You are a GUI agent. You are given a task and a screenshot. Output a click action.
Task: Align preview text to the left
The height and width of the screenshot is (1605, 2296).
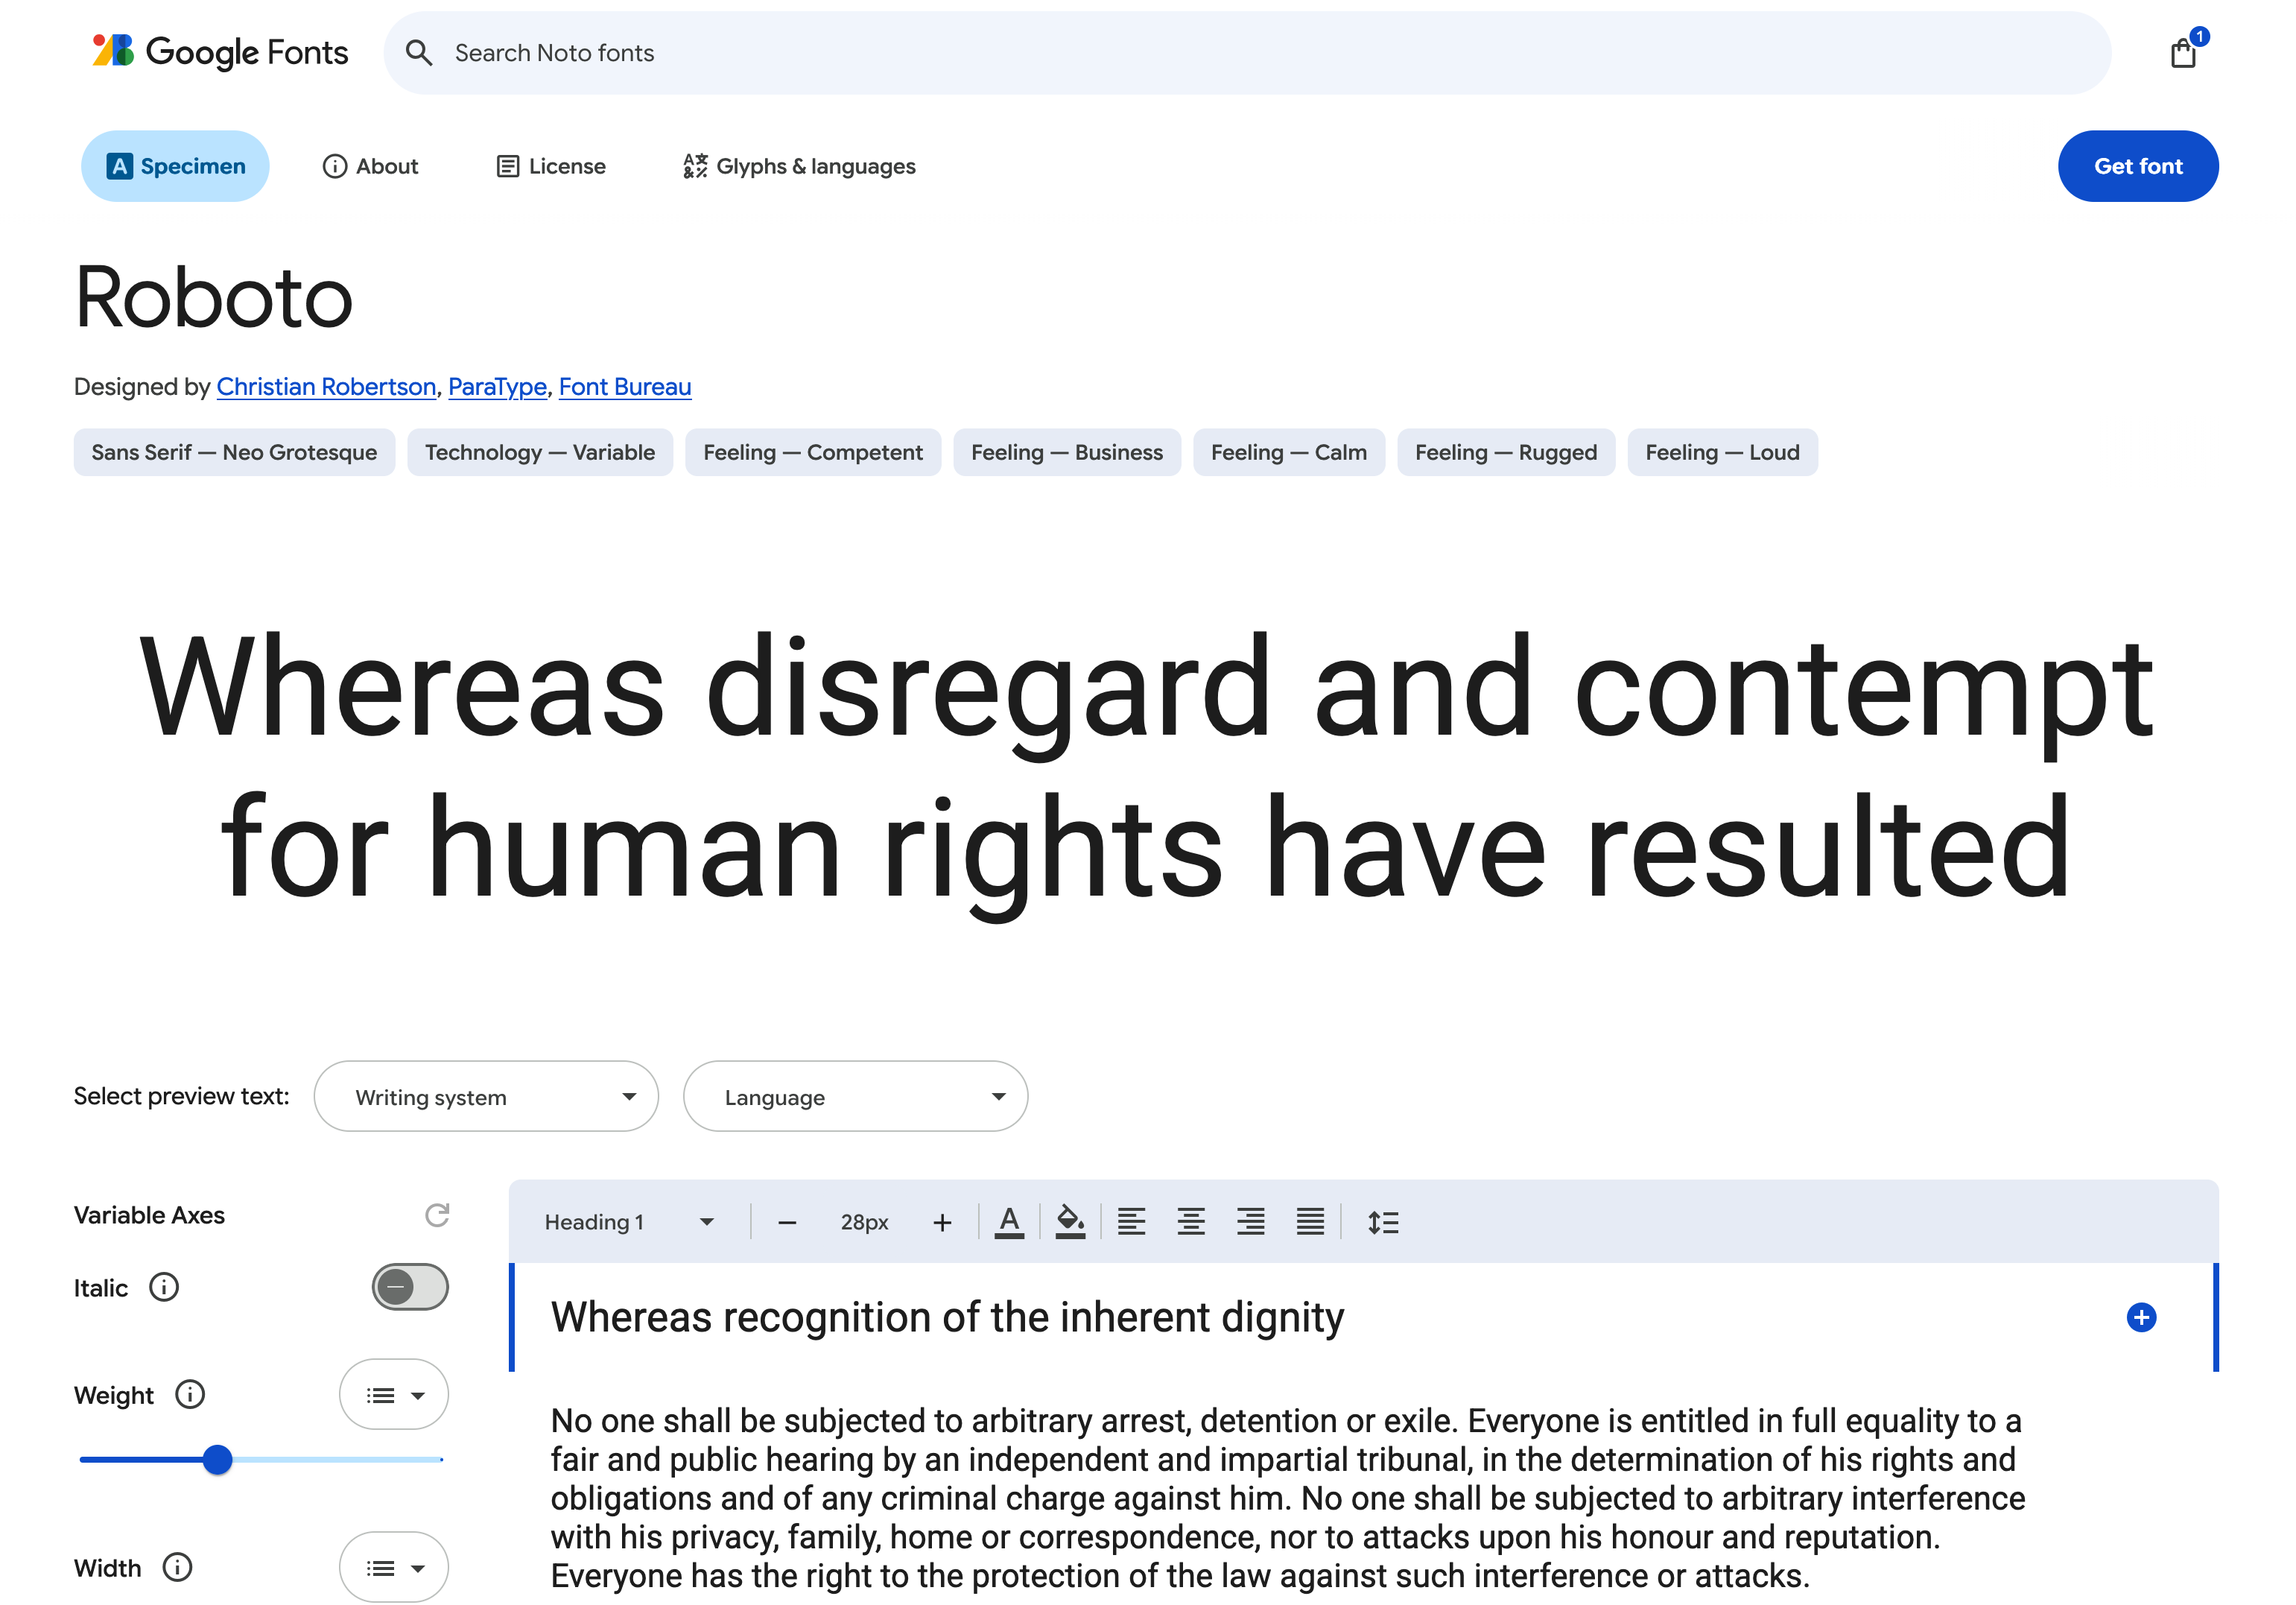[x=1131, y=1222]
